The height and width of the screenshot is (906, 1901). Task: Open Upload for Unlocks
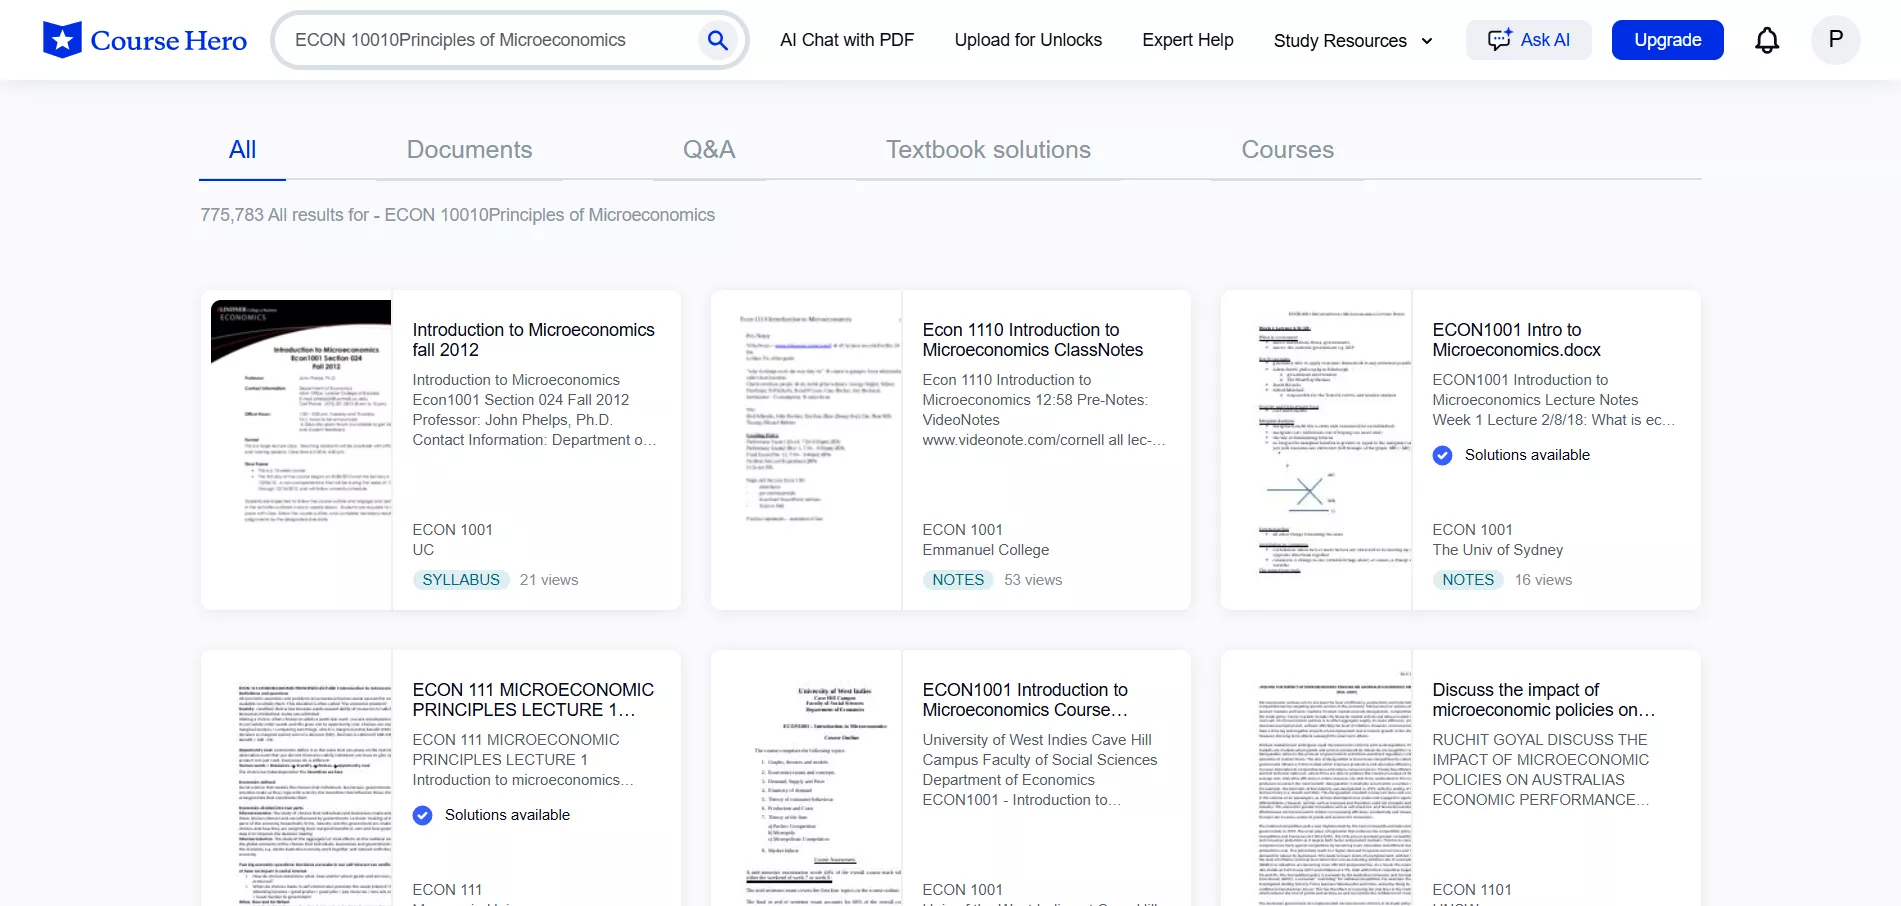(x=1028, y=40)
